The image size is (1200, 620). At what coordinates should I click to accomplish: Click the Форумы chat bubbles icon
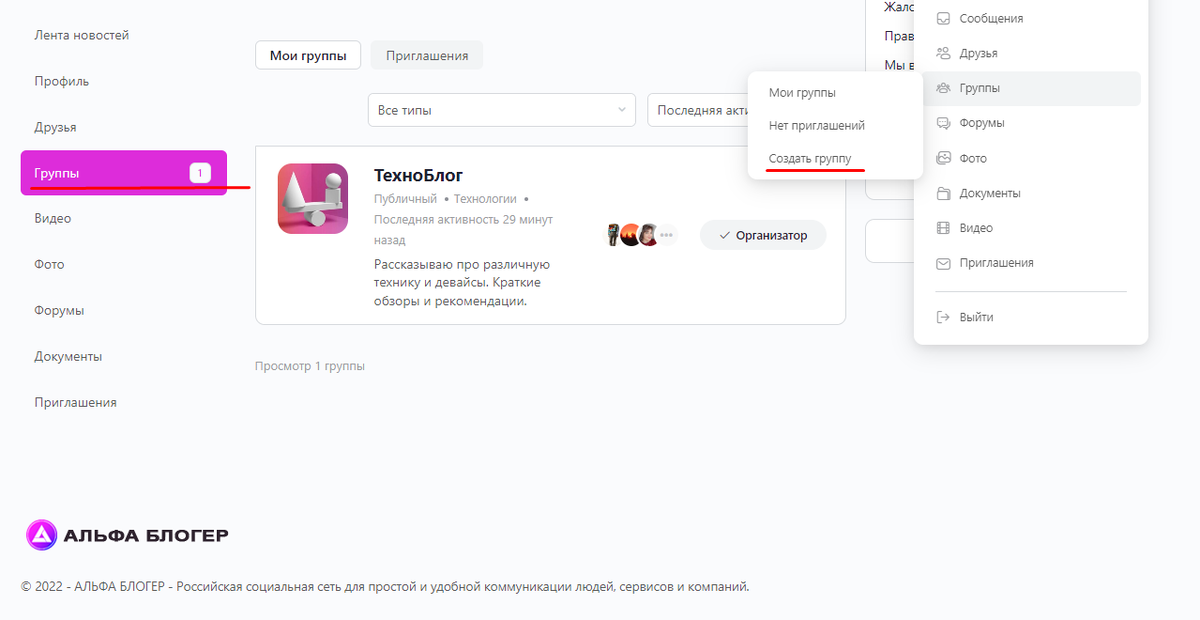pos(943,123)
